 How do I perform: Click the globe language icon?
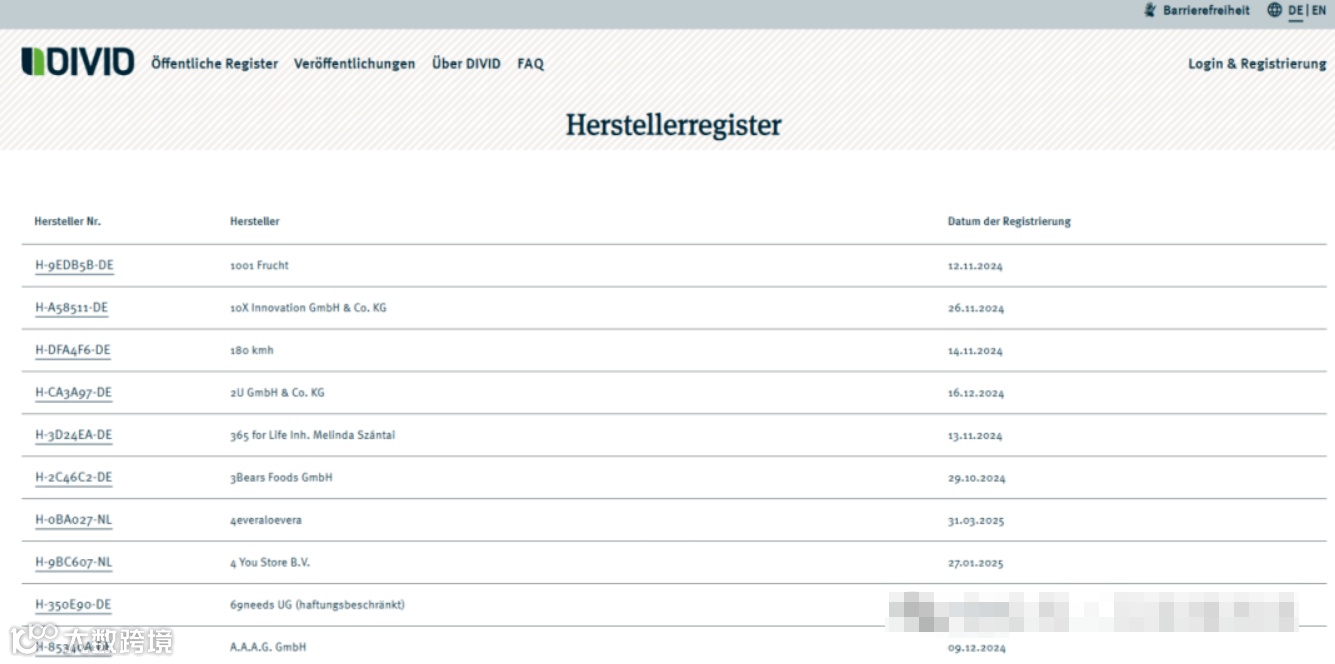pyautogui.click(x=1274, y=10)
